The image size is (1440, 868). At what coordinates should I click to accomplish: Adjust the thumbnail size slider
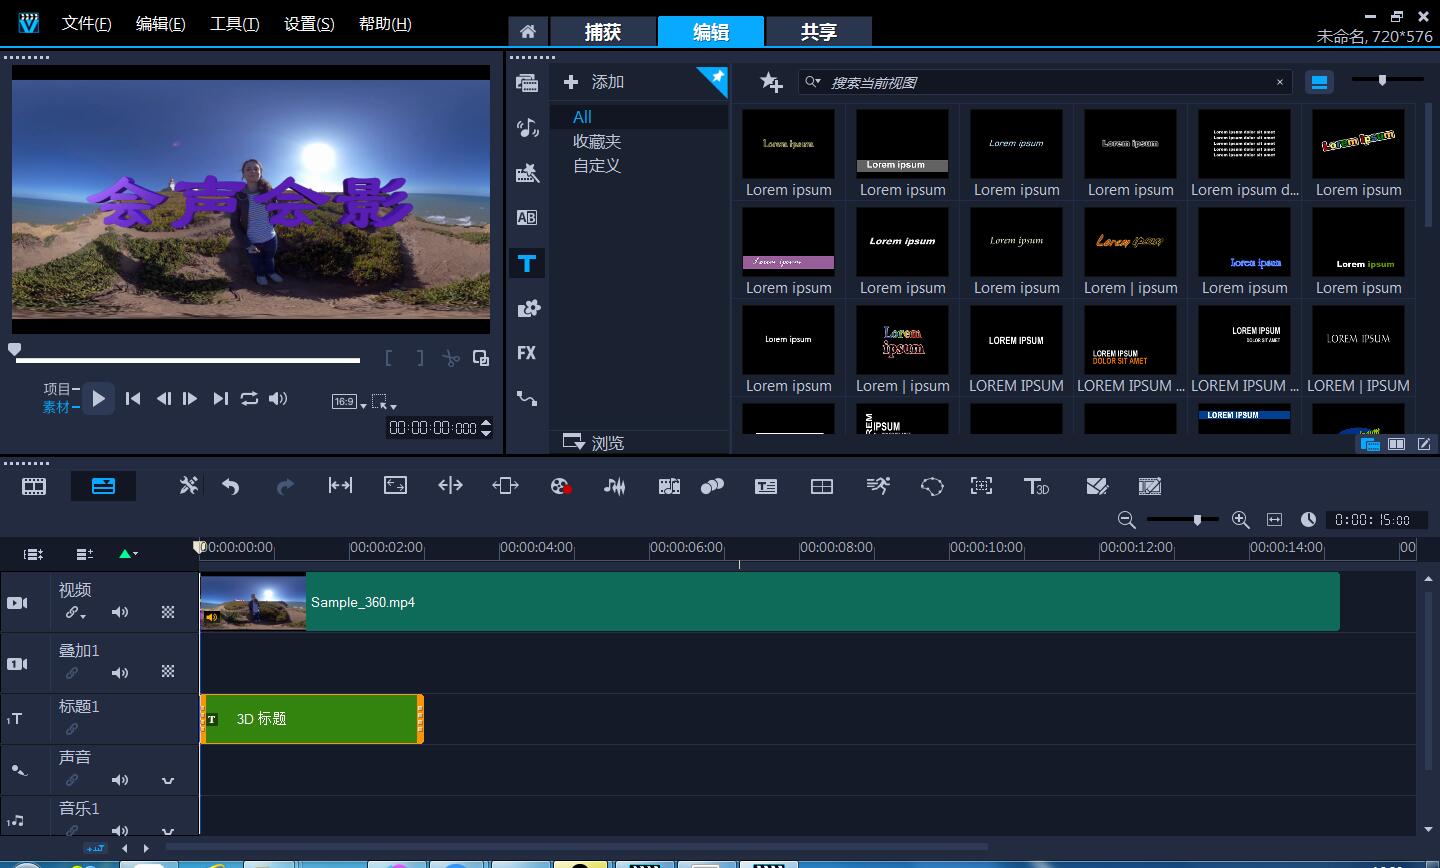pos(1383,79)
